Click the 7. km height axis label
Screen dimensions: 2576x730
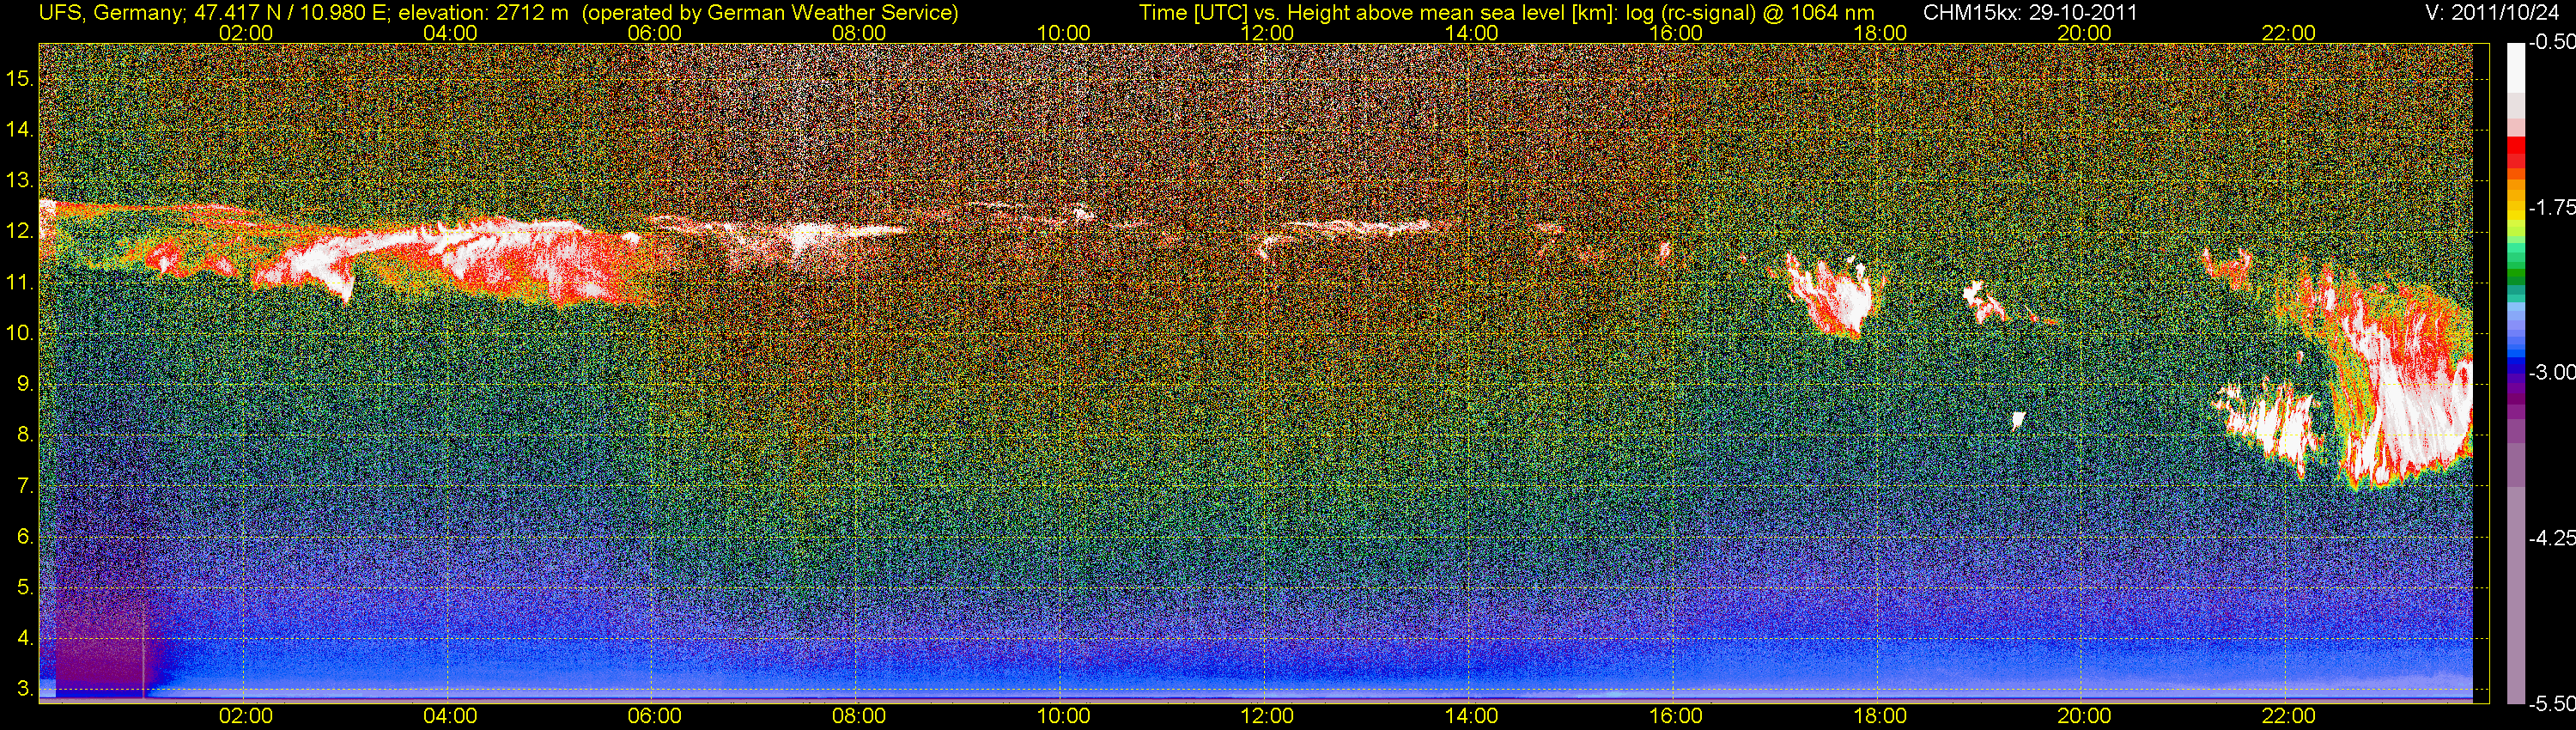point(24,486)
